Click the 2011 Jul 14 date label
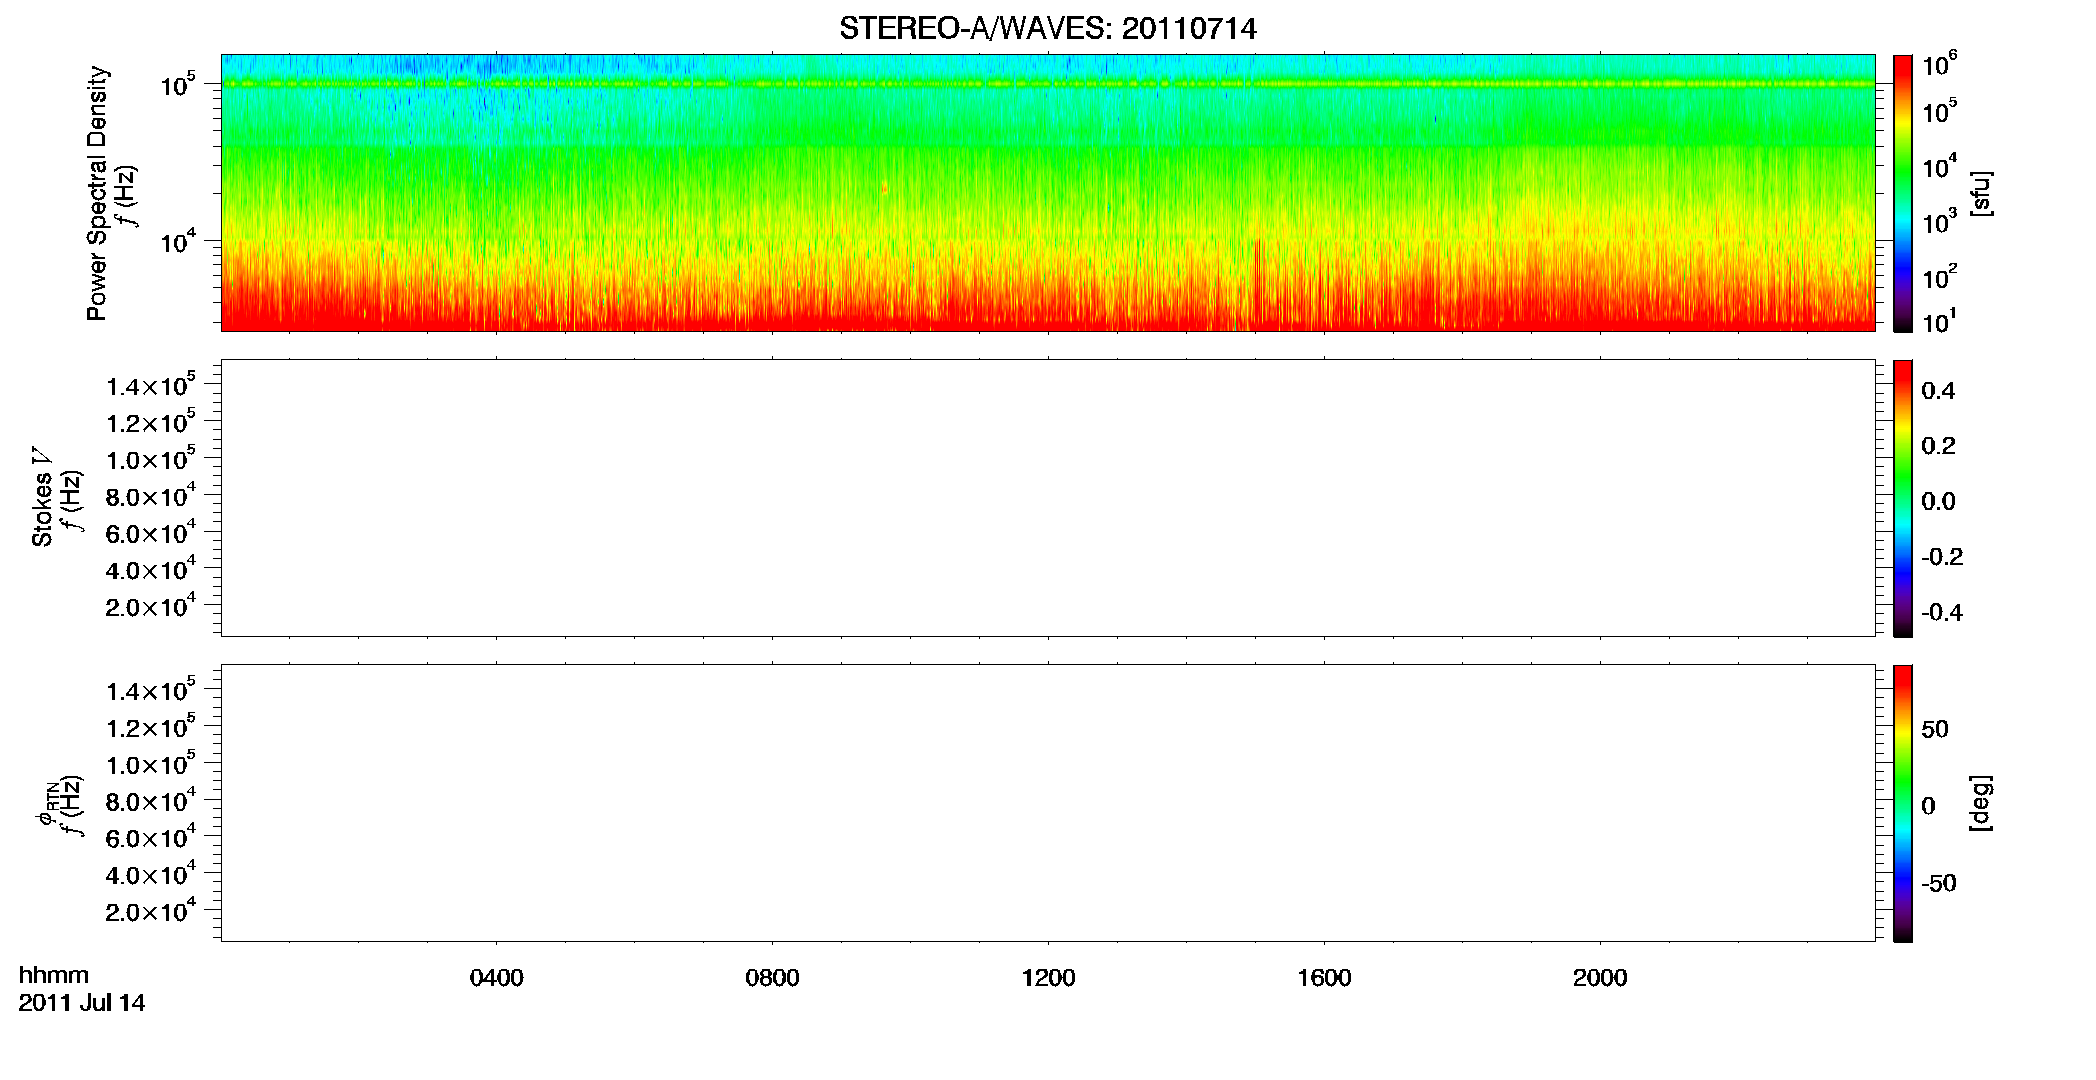 point(81,1003)
